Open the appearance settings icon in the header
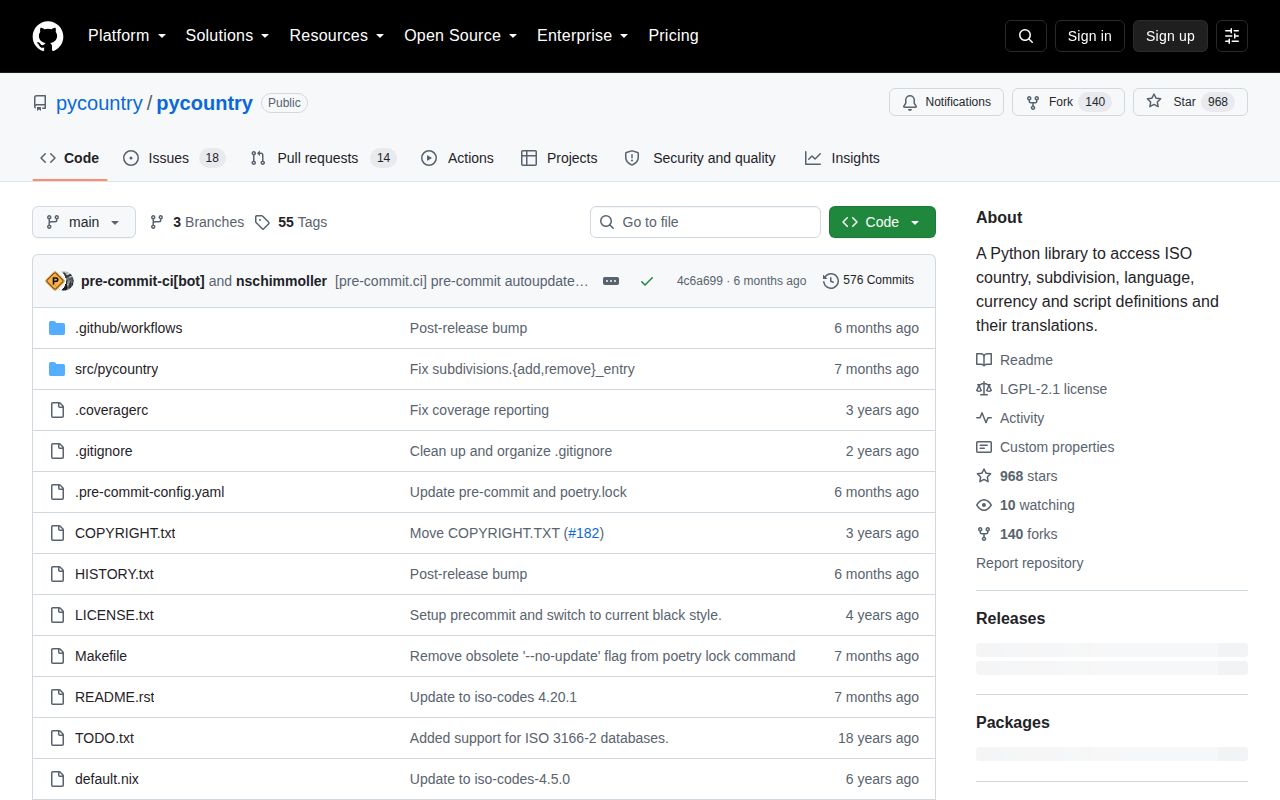Image resolution: width=1280 pixels, height=800 pixels. (1232, 36)
